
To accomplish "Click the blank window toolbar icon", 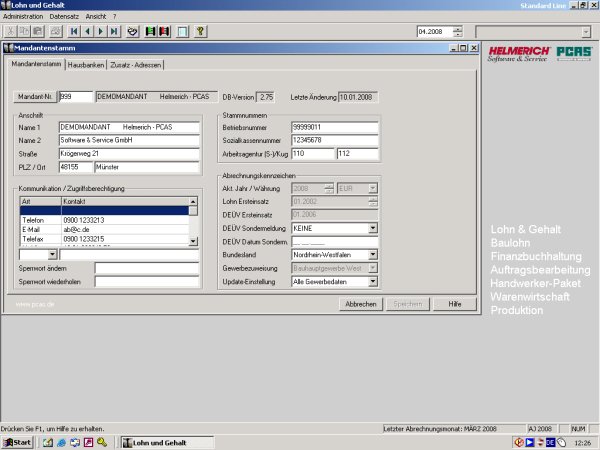I will (x=183, y=31).
